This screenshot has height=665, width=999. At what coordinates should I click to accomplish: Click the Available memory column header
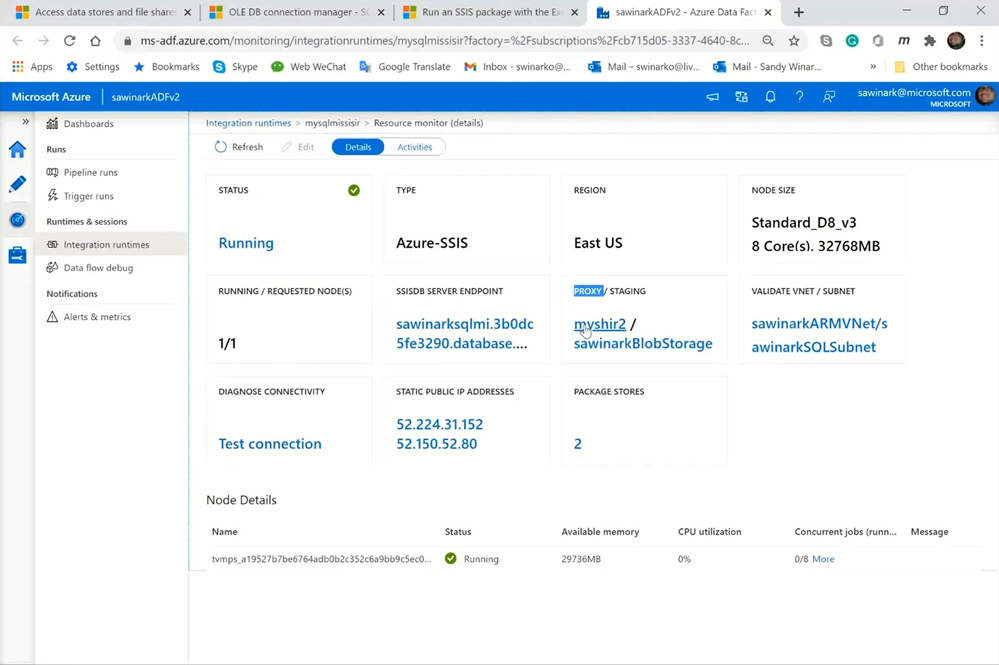point(600,531)
